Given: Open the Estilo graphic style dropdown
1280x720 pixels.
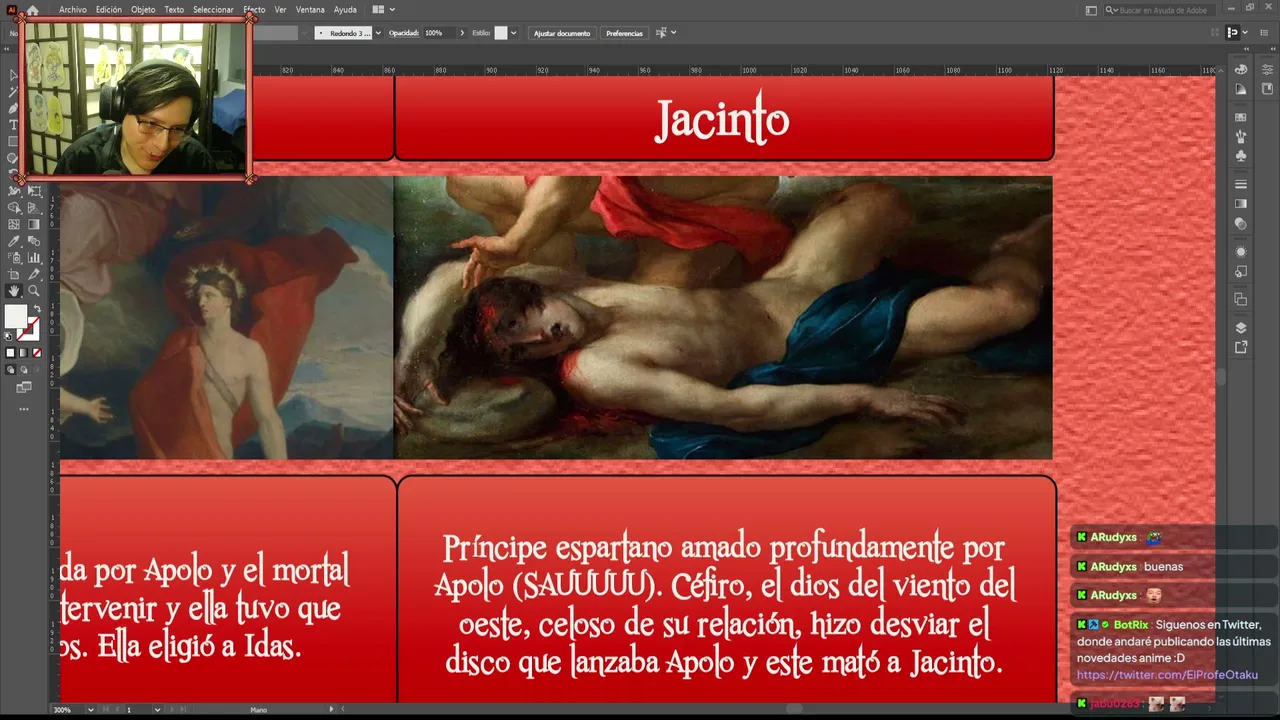Looking at the screenshot, I should [x=513, y=33].
